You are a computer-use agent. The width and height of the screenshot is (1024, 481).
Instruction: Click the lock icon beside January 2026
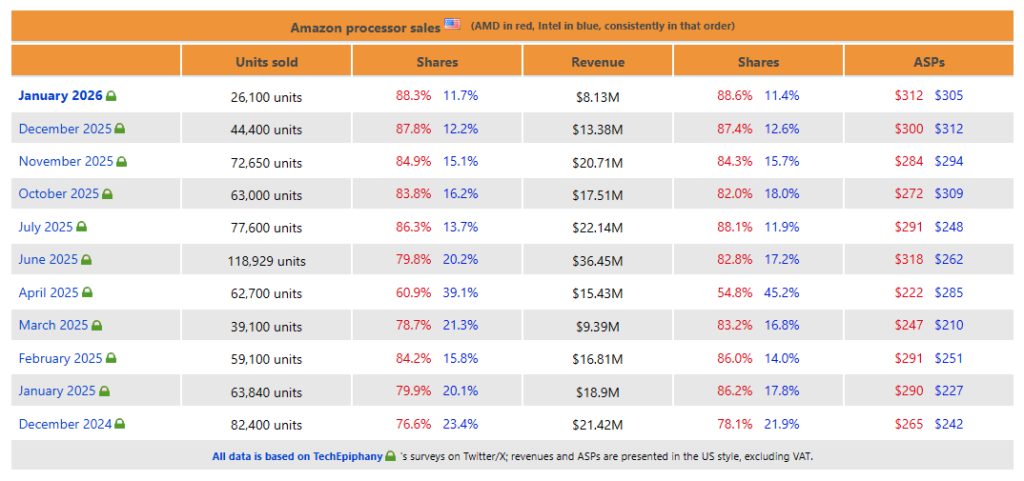pyautogui.click(x=112, y=96)
